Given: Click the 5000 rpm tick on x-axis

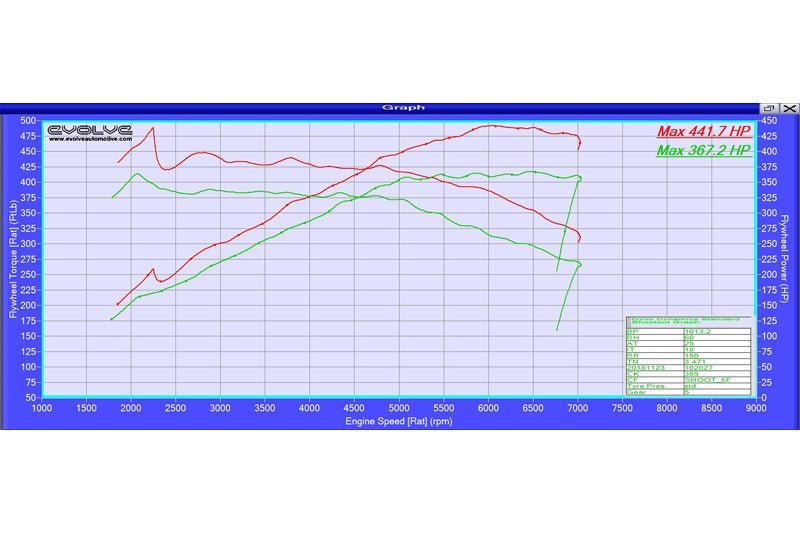Looking at the screenshot, I should coord(400,408).
